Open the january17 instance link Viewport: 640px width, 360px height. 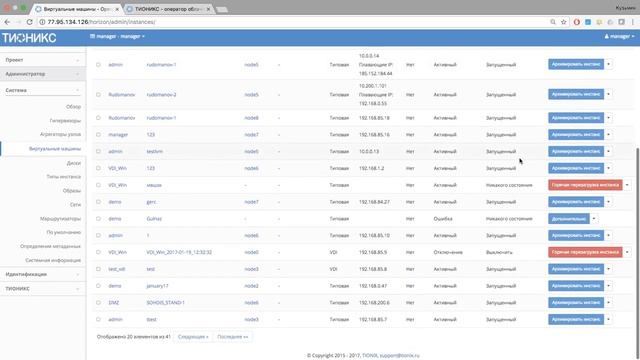pos(157,286)
